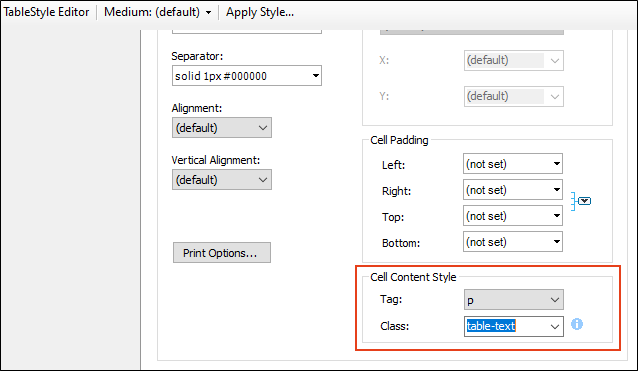The height and width of the screenshot is (371, 638).
Task: Open the Medium: (default) menu
Action: [x=157, y=12]
